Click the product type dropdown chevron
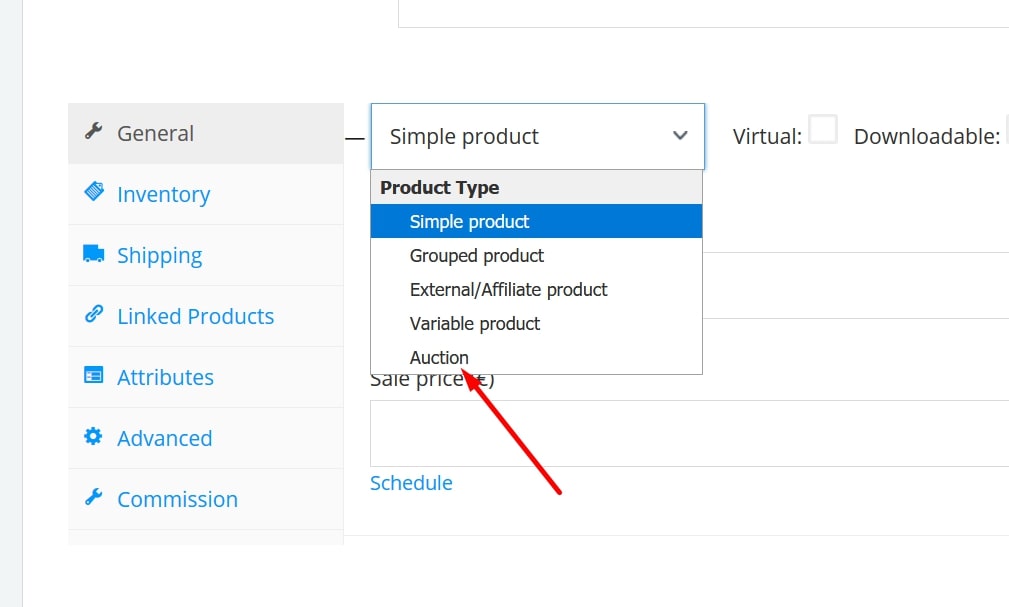Image resolution: width=1009 pixels, height=607 pixels. coord(680,136)
